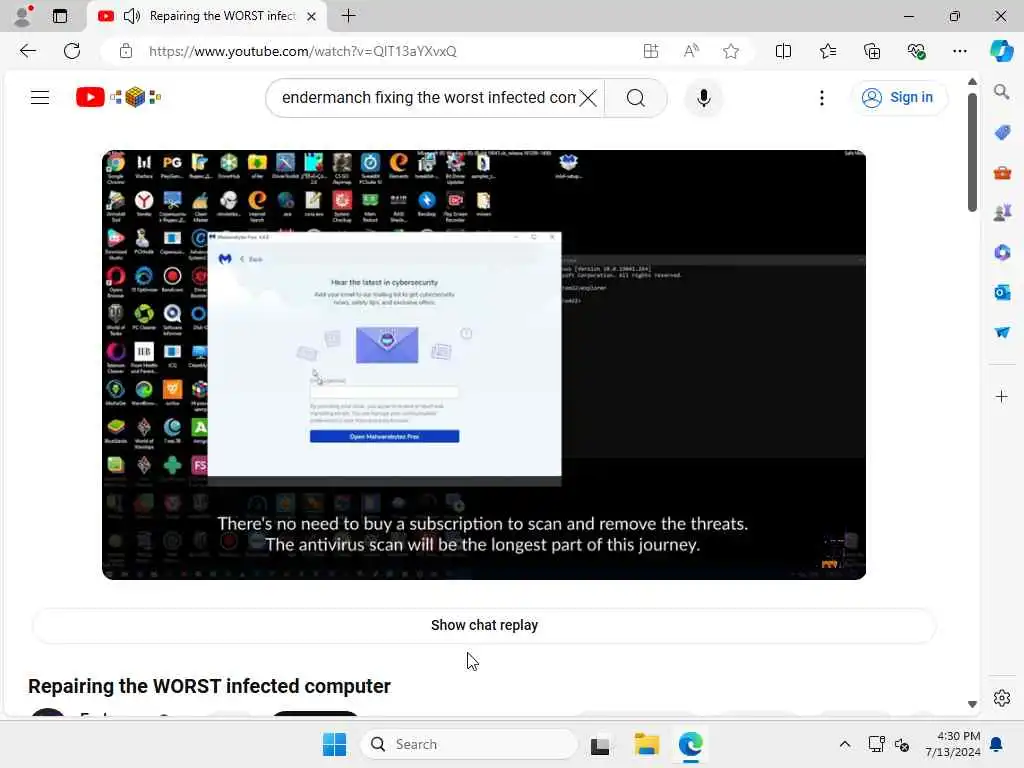Open sidebar Games chess icon
The width and height of the screenshot is (1024, 768).
(x=1001, y=212)
